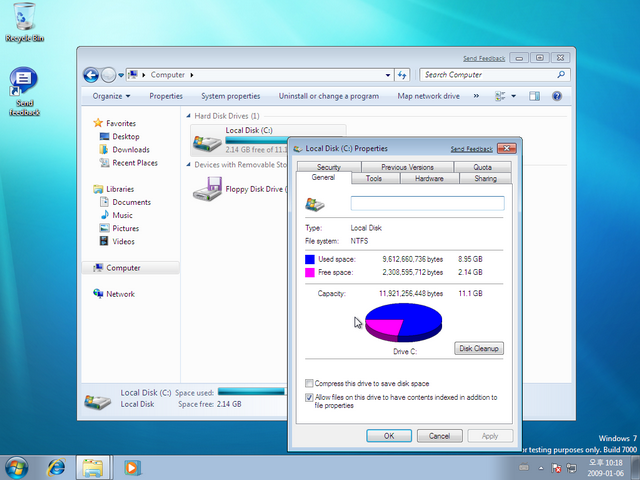
Task: Switch to the Security tab
Action: (x=329, y=167)
